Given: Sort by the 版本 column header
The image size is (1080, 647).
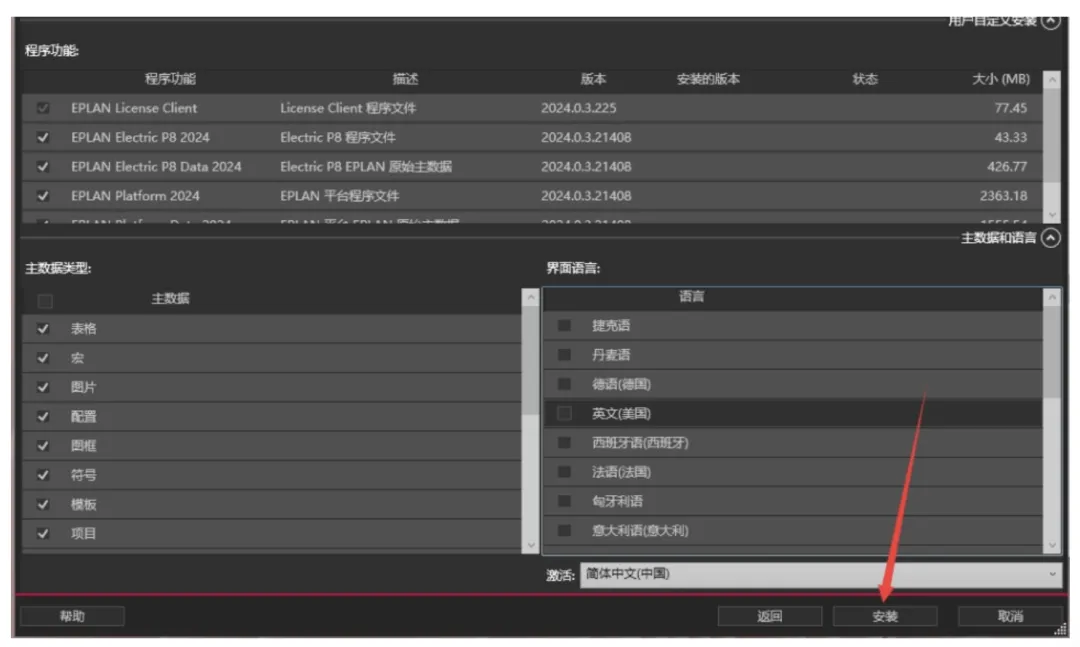Looking at the screenshot, I should point(593,79).
